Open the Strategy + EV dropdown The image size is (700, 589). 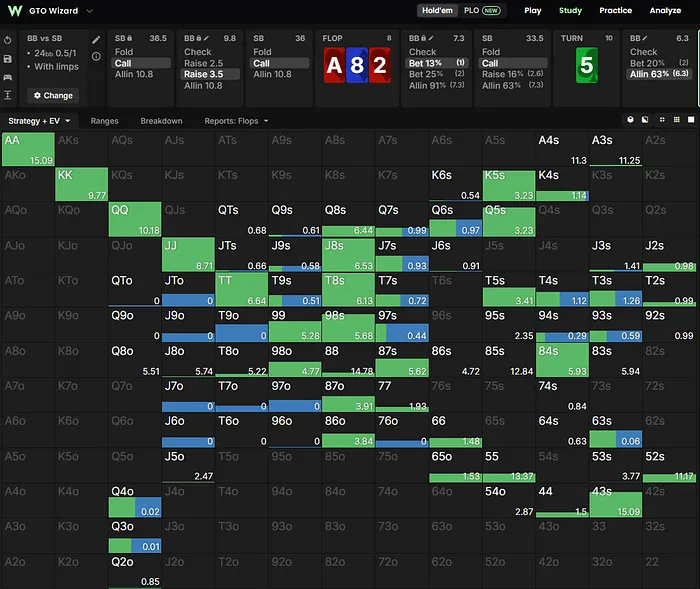[39, 121]
